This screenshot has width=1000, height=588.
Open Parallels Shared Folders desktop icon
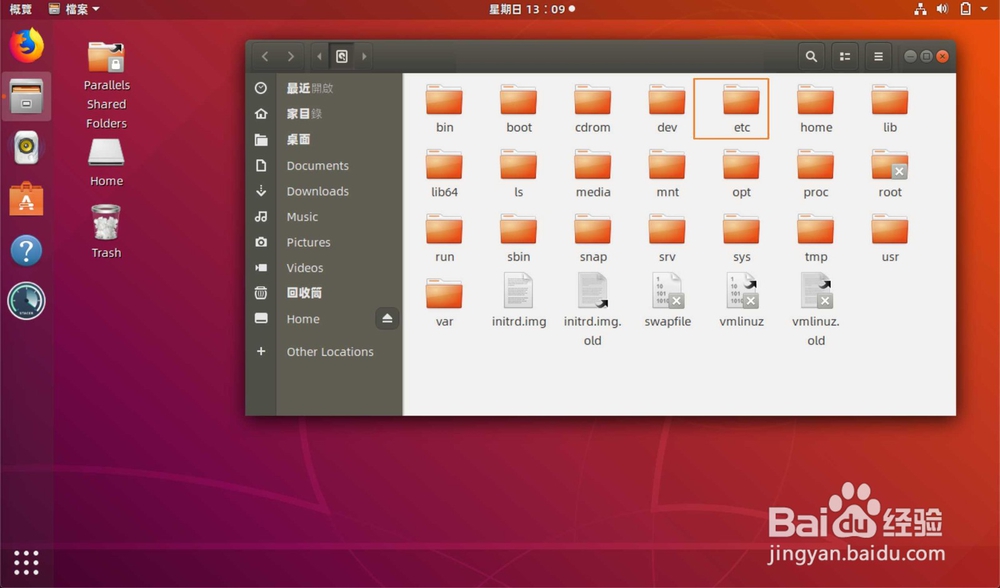[x=106, y=85]
